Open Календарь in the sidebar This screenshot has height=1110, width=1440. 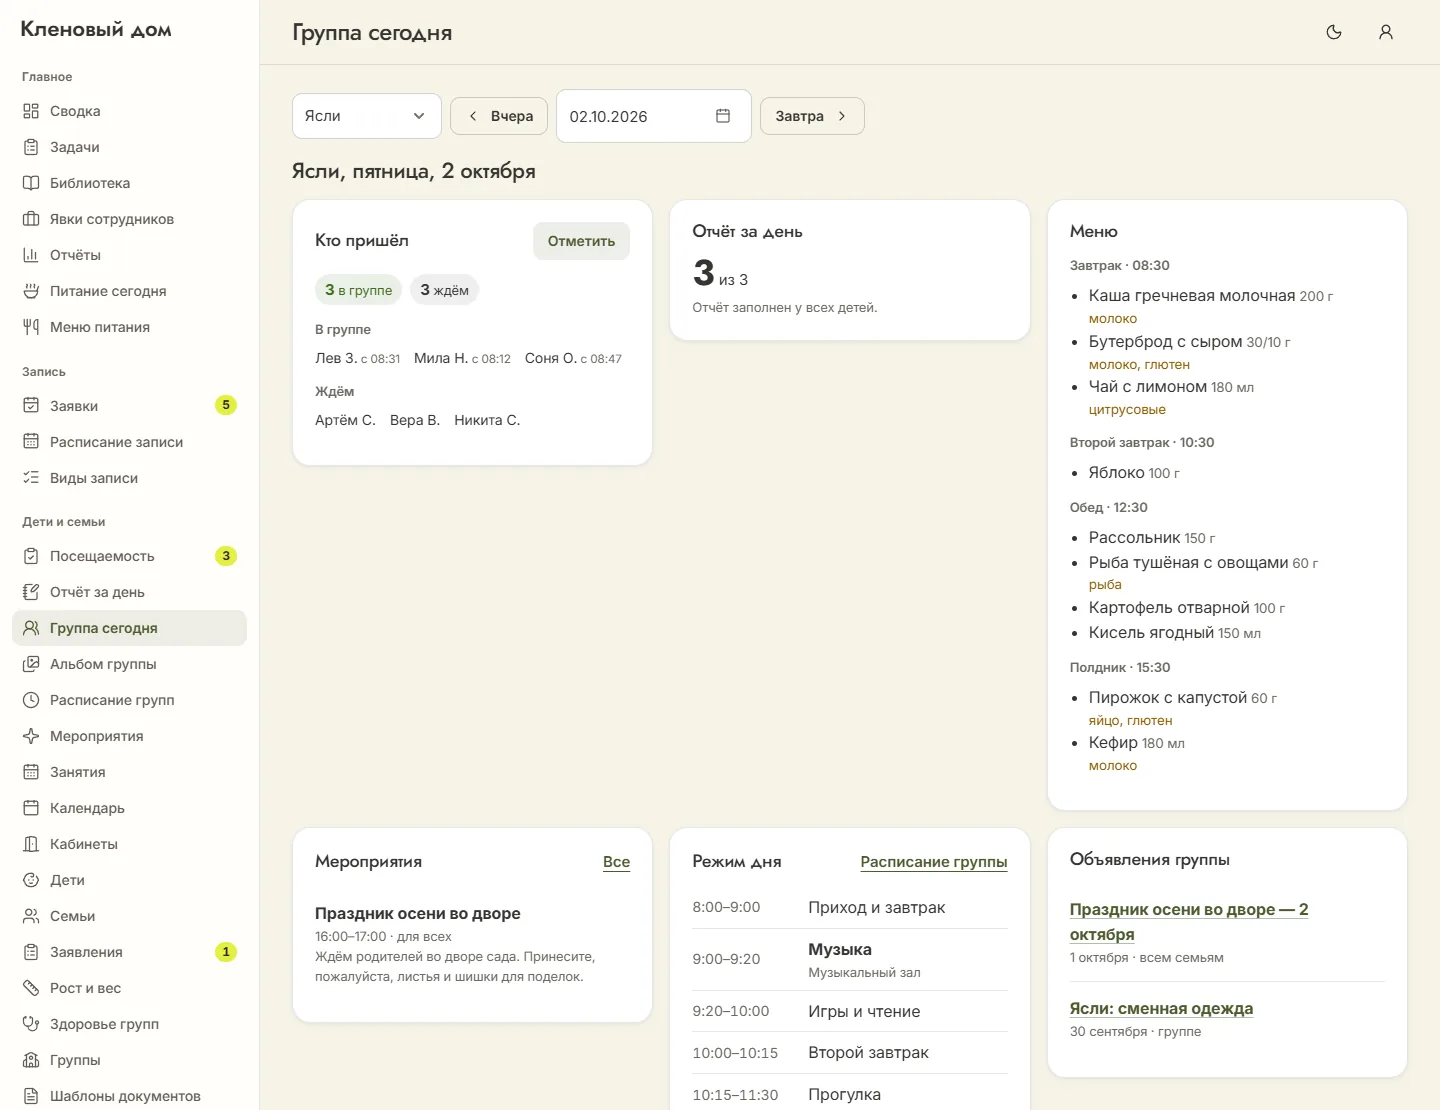click(129, 808)
